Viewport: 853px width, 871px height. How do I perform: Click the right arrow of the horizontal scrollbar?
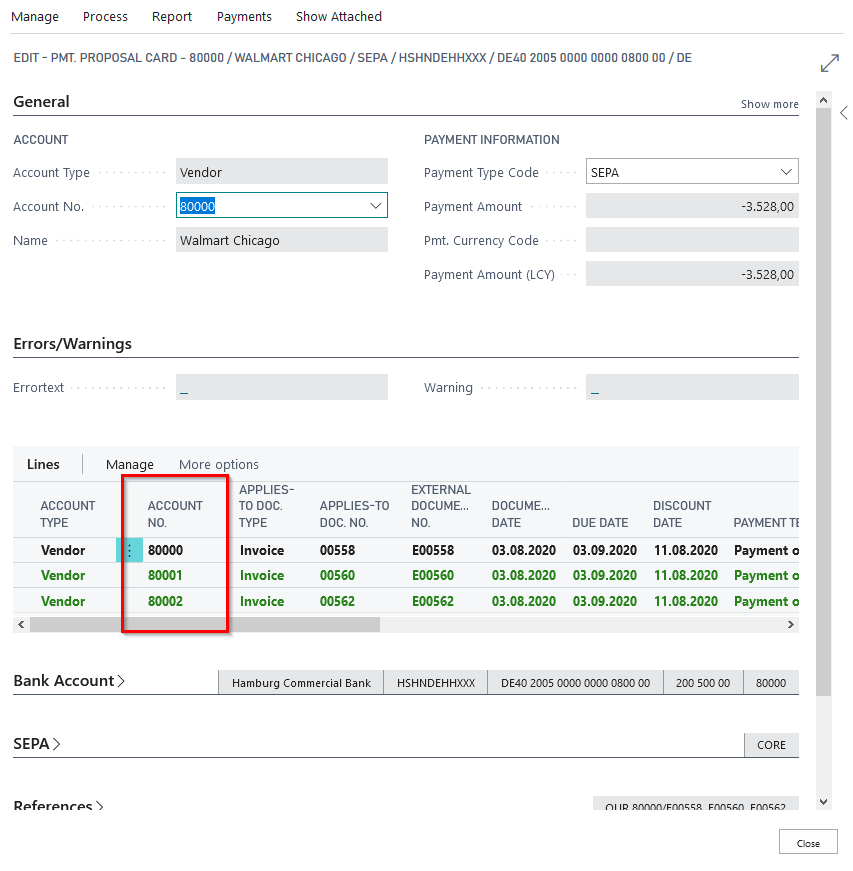(791, 623)
